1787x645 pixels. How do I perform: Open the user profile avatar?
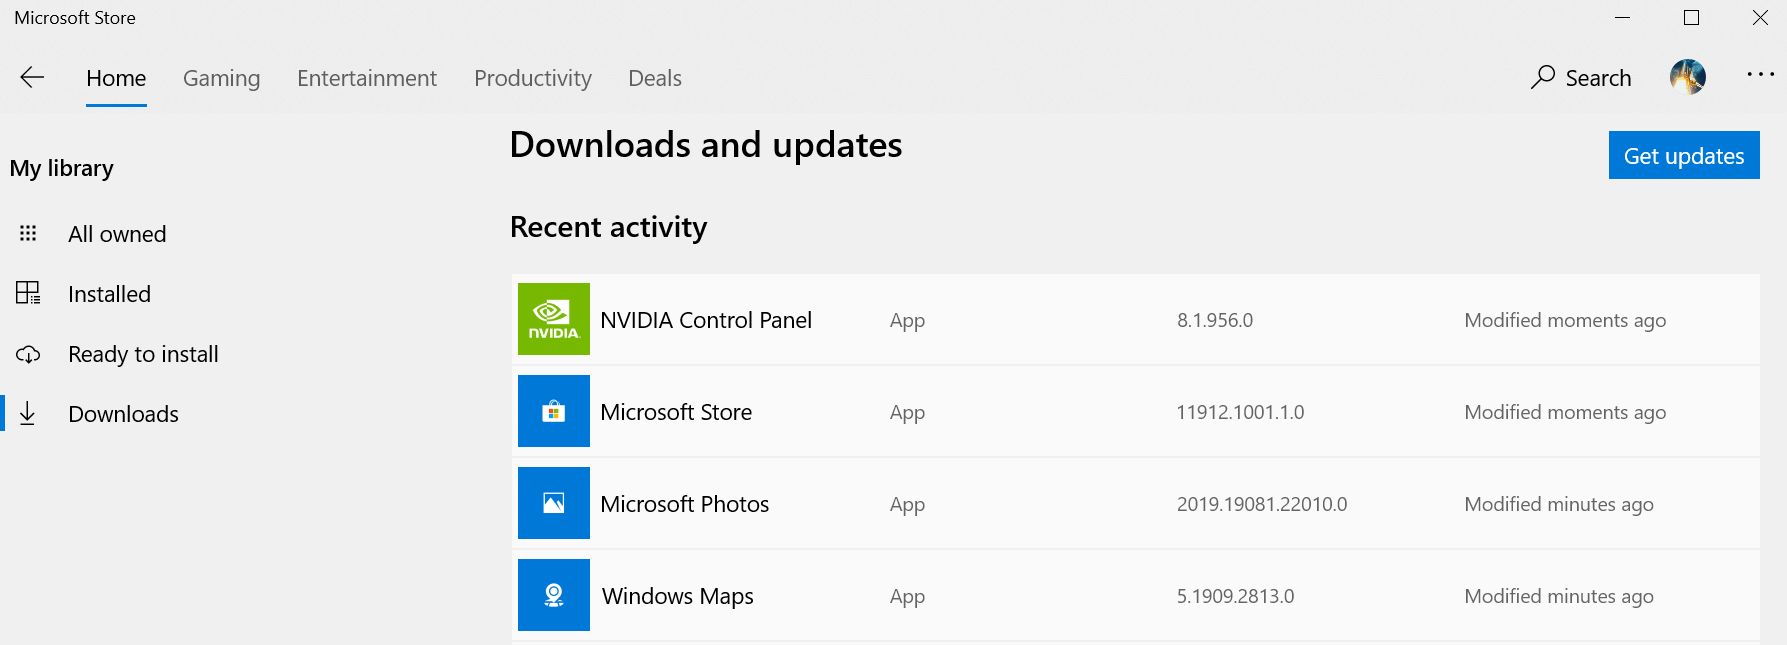tap(1688, 77)
